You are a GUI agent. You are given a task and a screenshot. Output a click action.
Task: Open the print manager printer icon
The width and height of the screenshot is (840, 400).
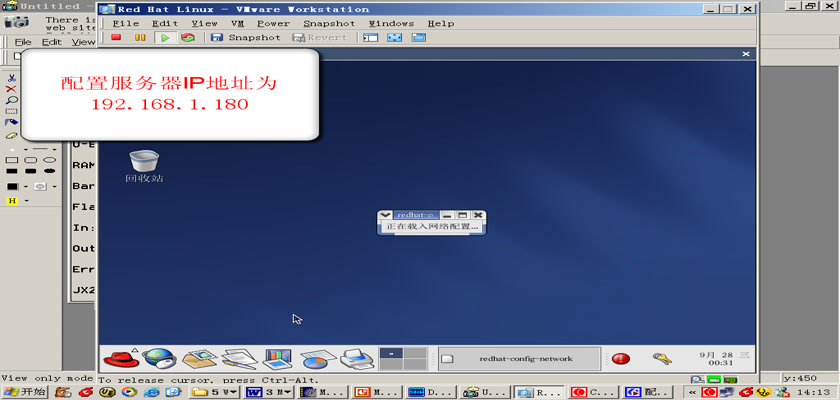coord(357,358)
